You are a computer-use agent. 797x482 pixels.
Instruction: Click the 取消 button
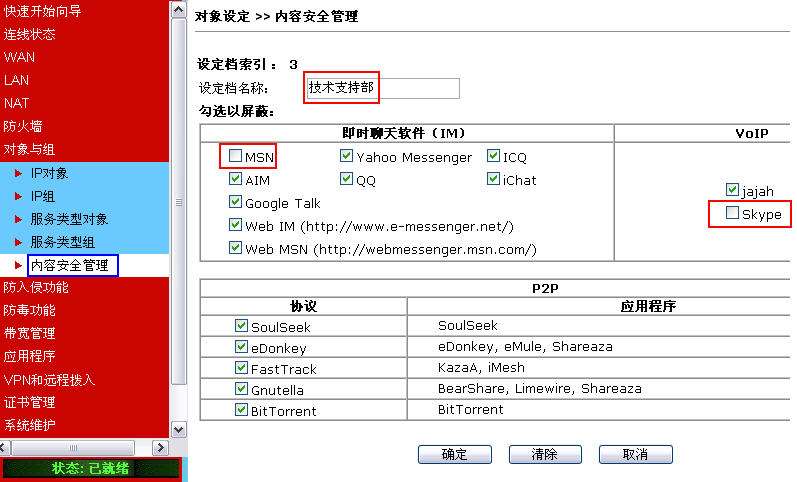(x=635, y=454)
